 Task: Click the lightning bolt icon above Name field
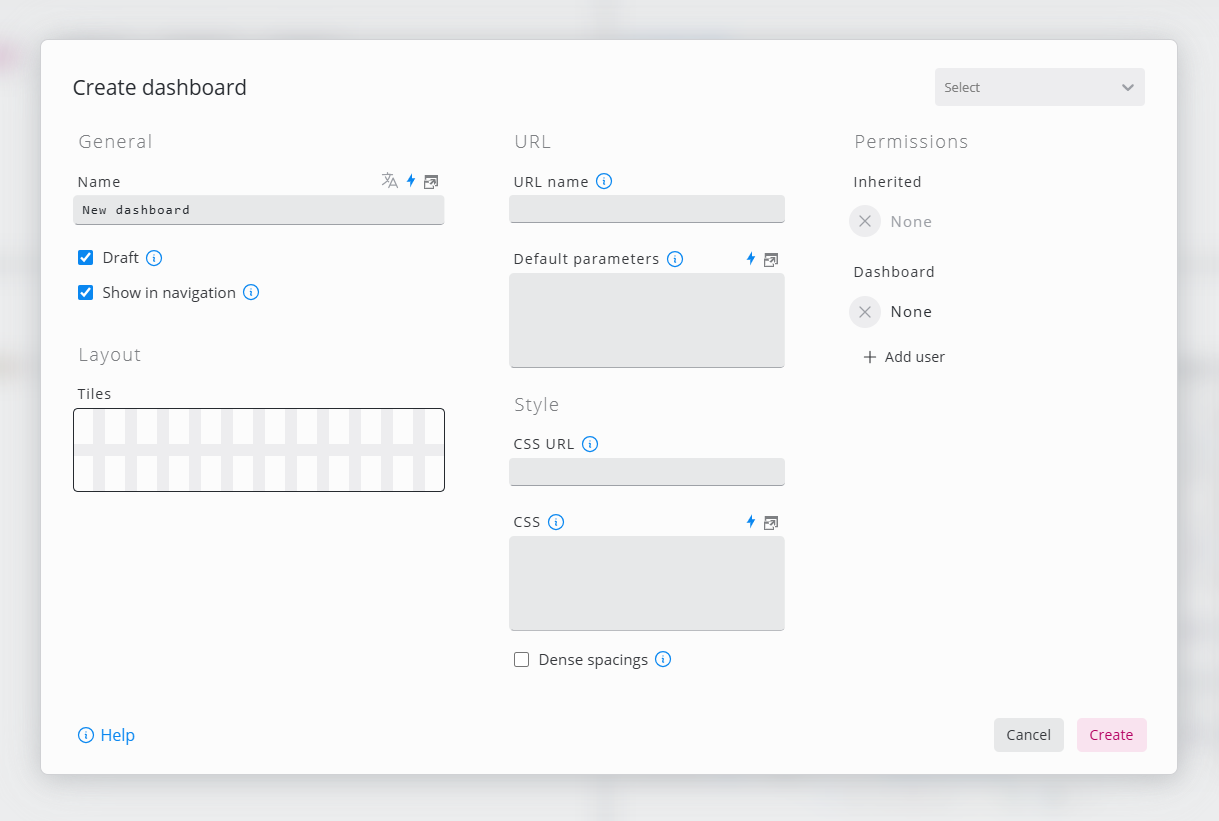tap(411, 181)
